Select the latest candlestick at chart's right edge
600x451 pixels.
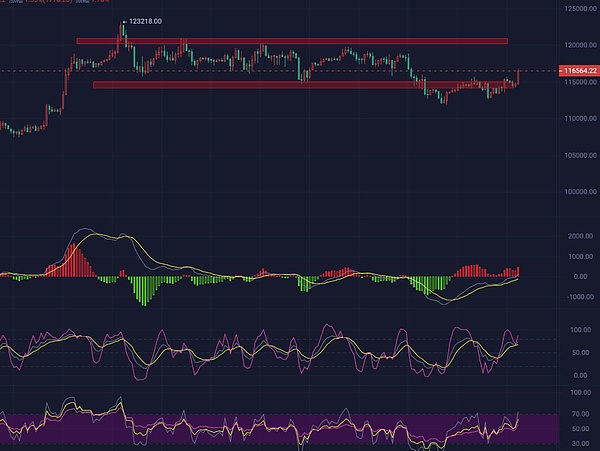[x=519, y=77]
